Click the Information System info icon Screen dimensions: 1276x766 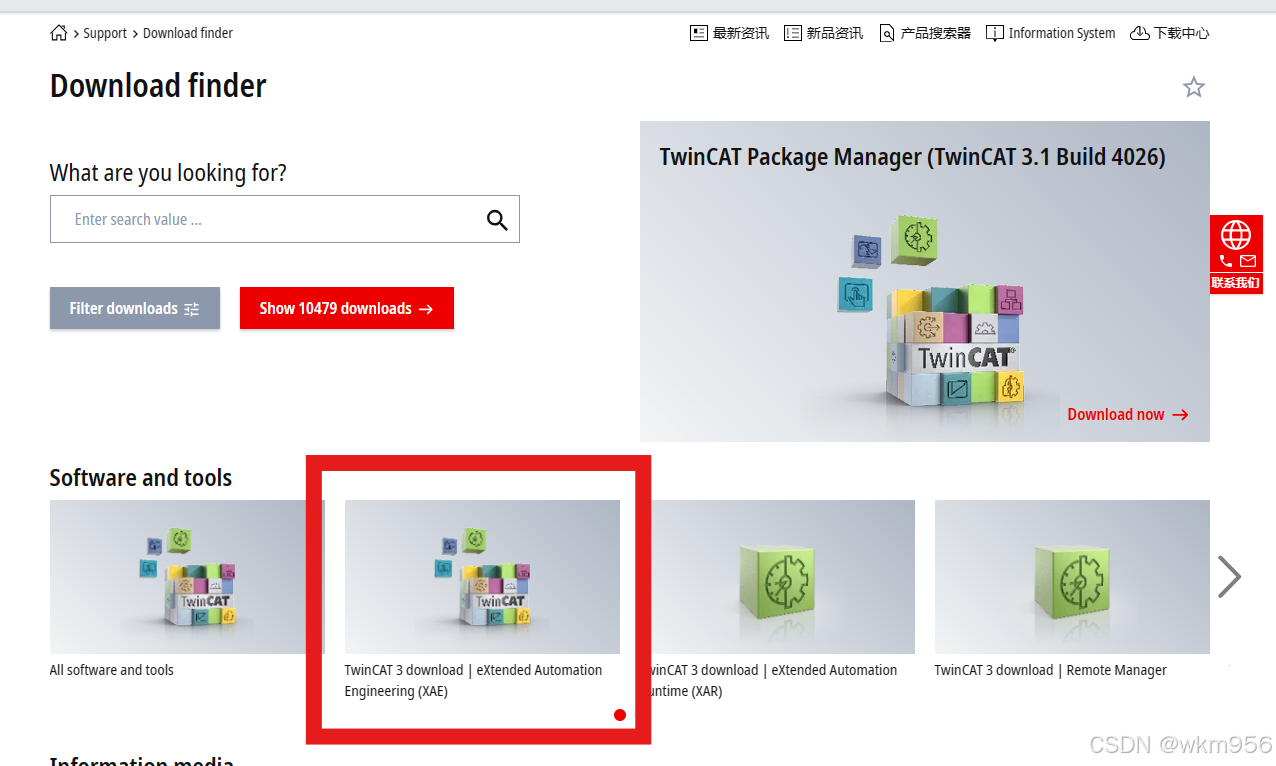pos(994,33)
